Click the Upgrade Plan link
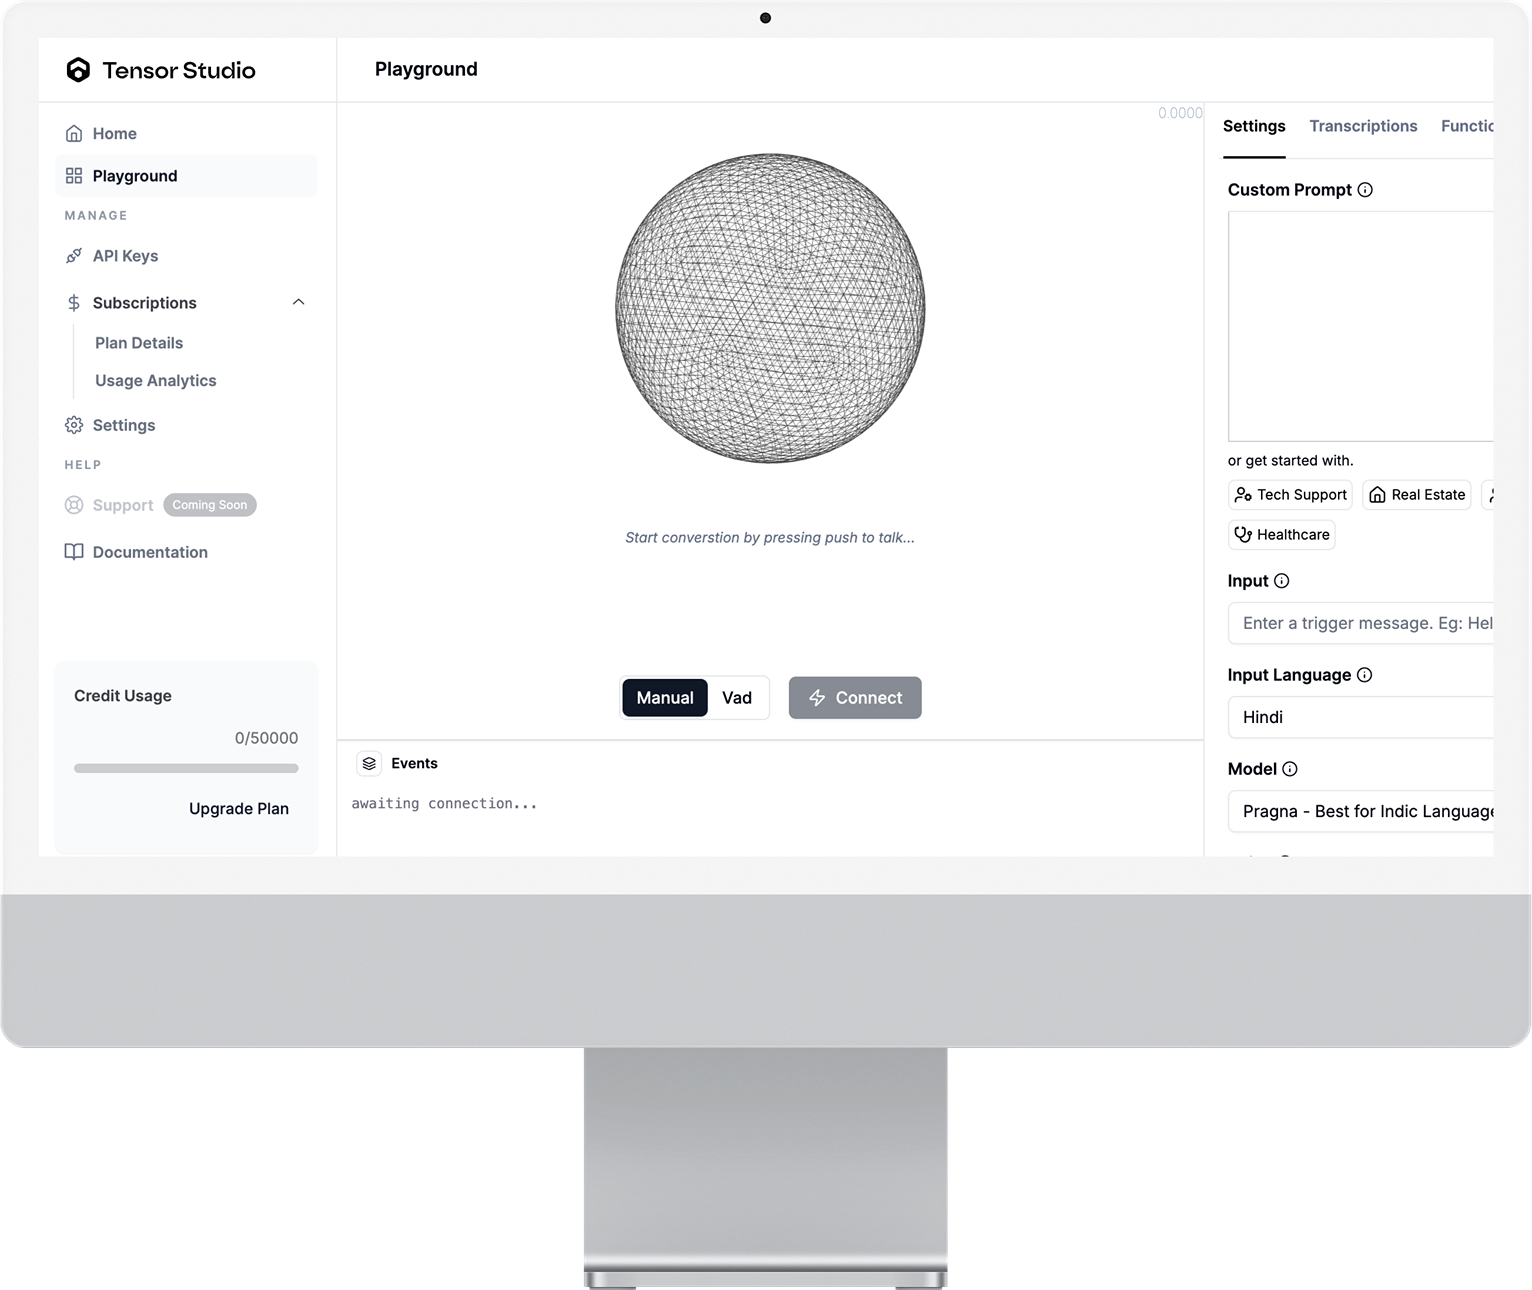This screenshot has height=1290, width=1532. pyautogui.click(x=239, y=809)
